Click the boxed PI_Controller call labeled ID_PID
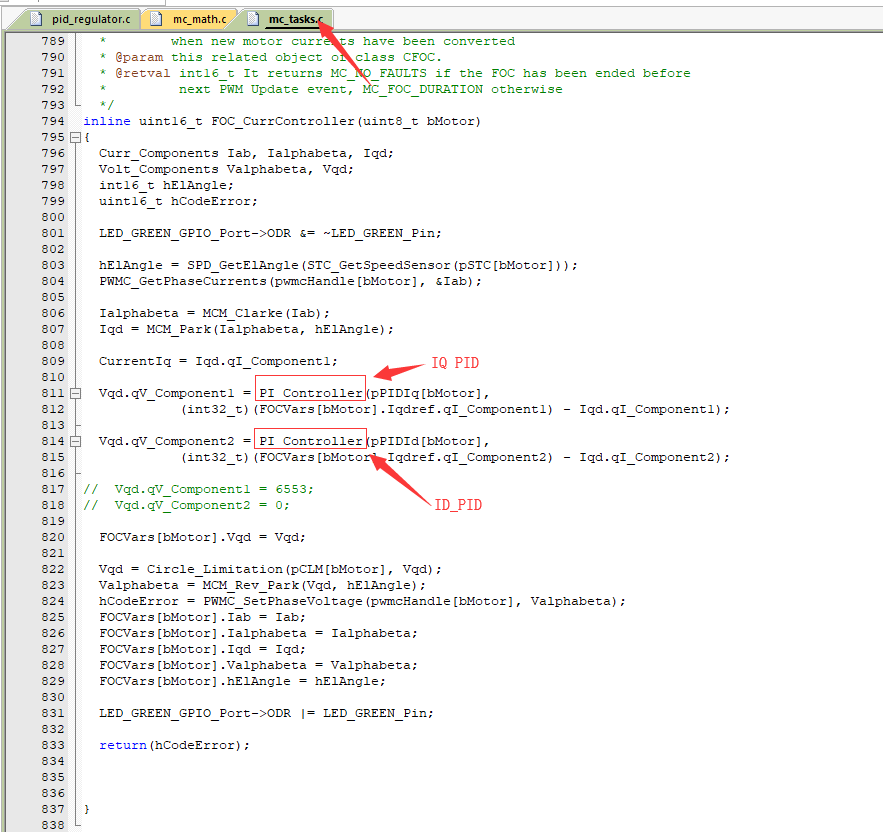The image size is (883, 832). click(310, 440)
